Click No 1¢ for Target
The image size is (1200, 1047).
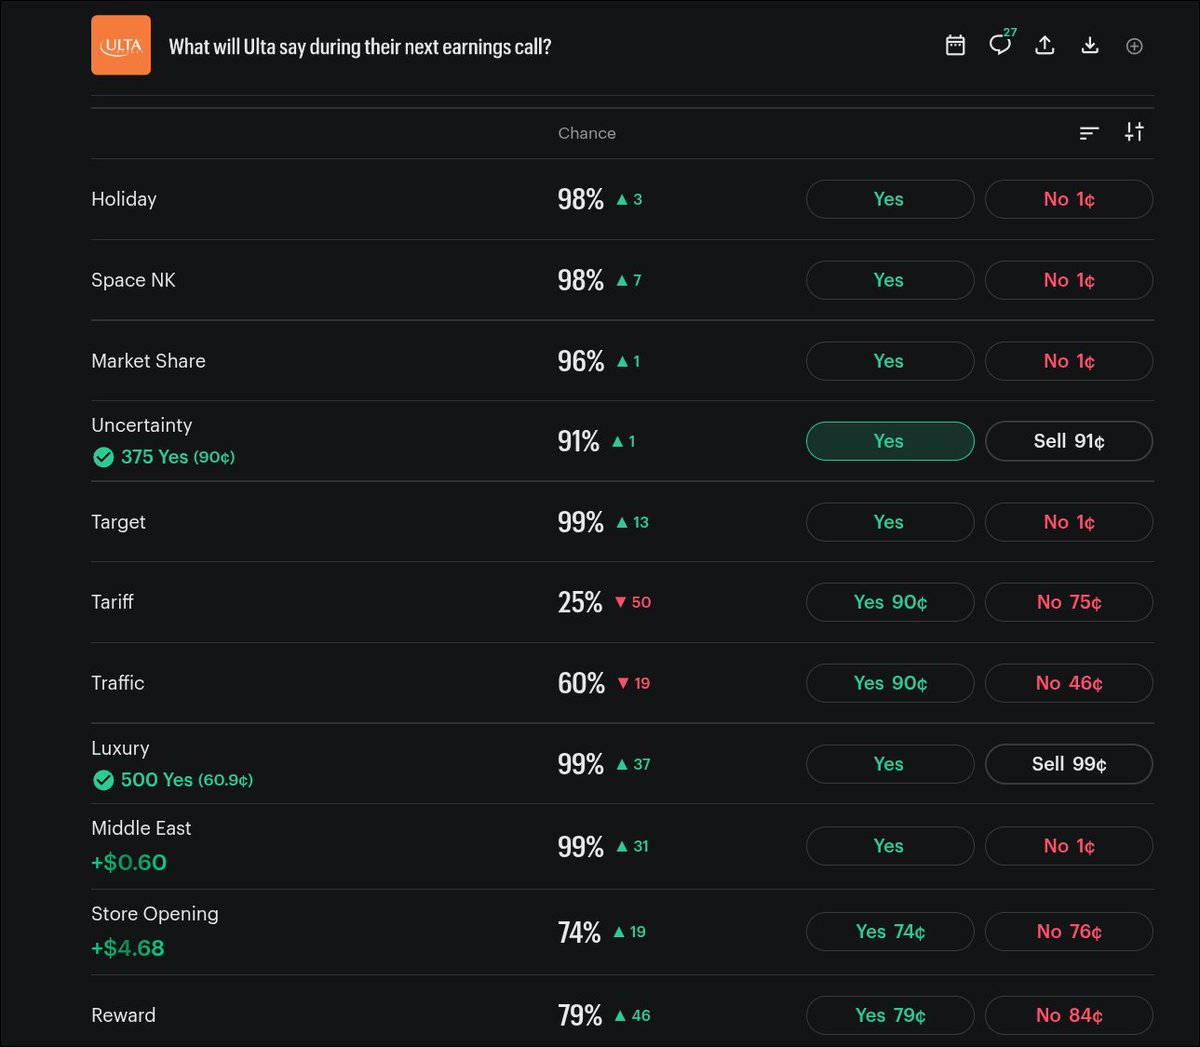pos(1069,522)
